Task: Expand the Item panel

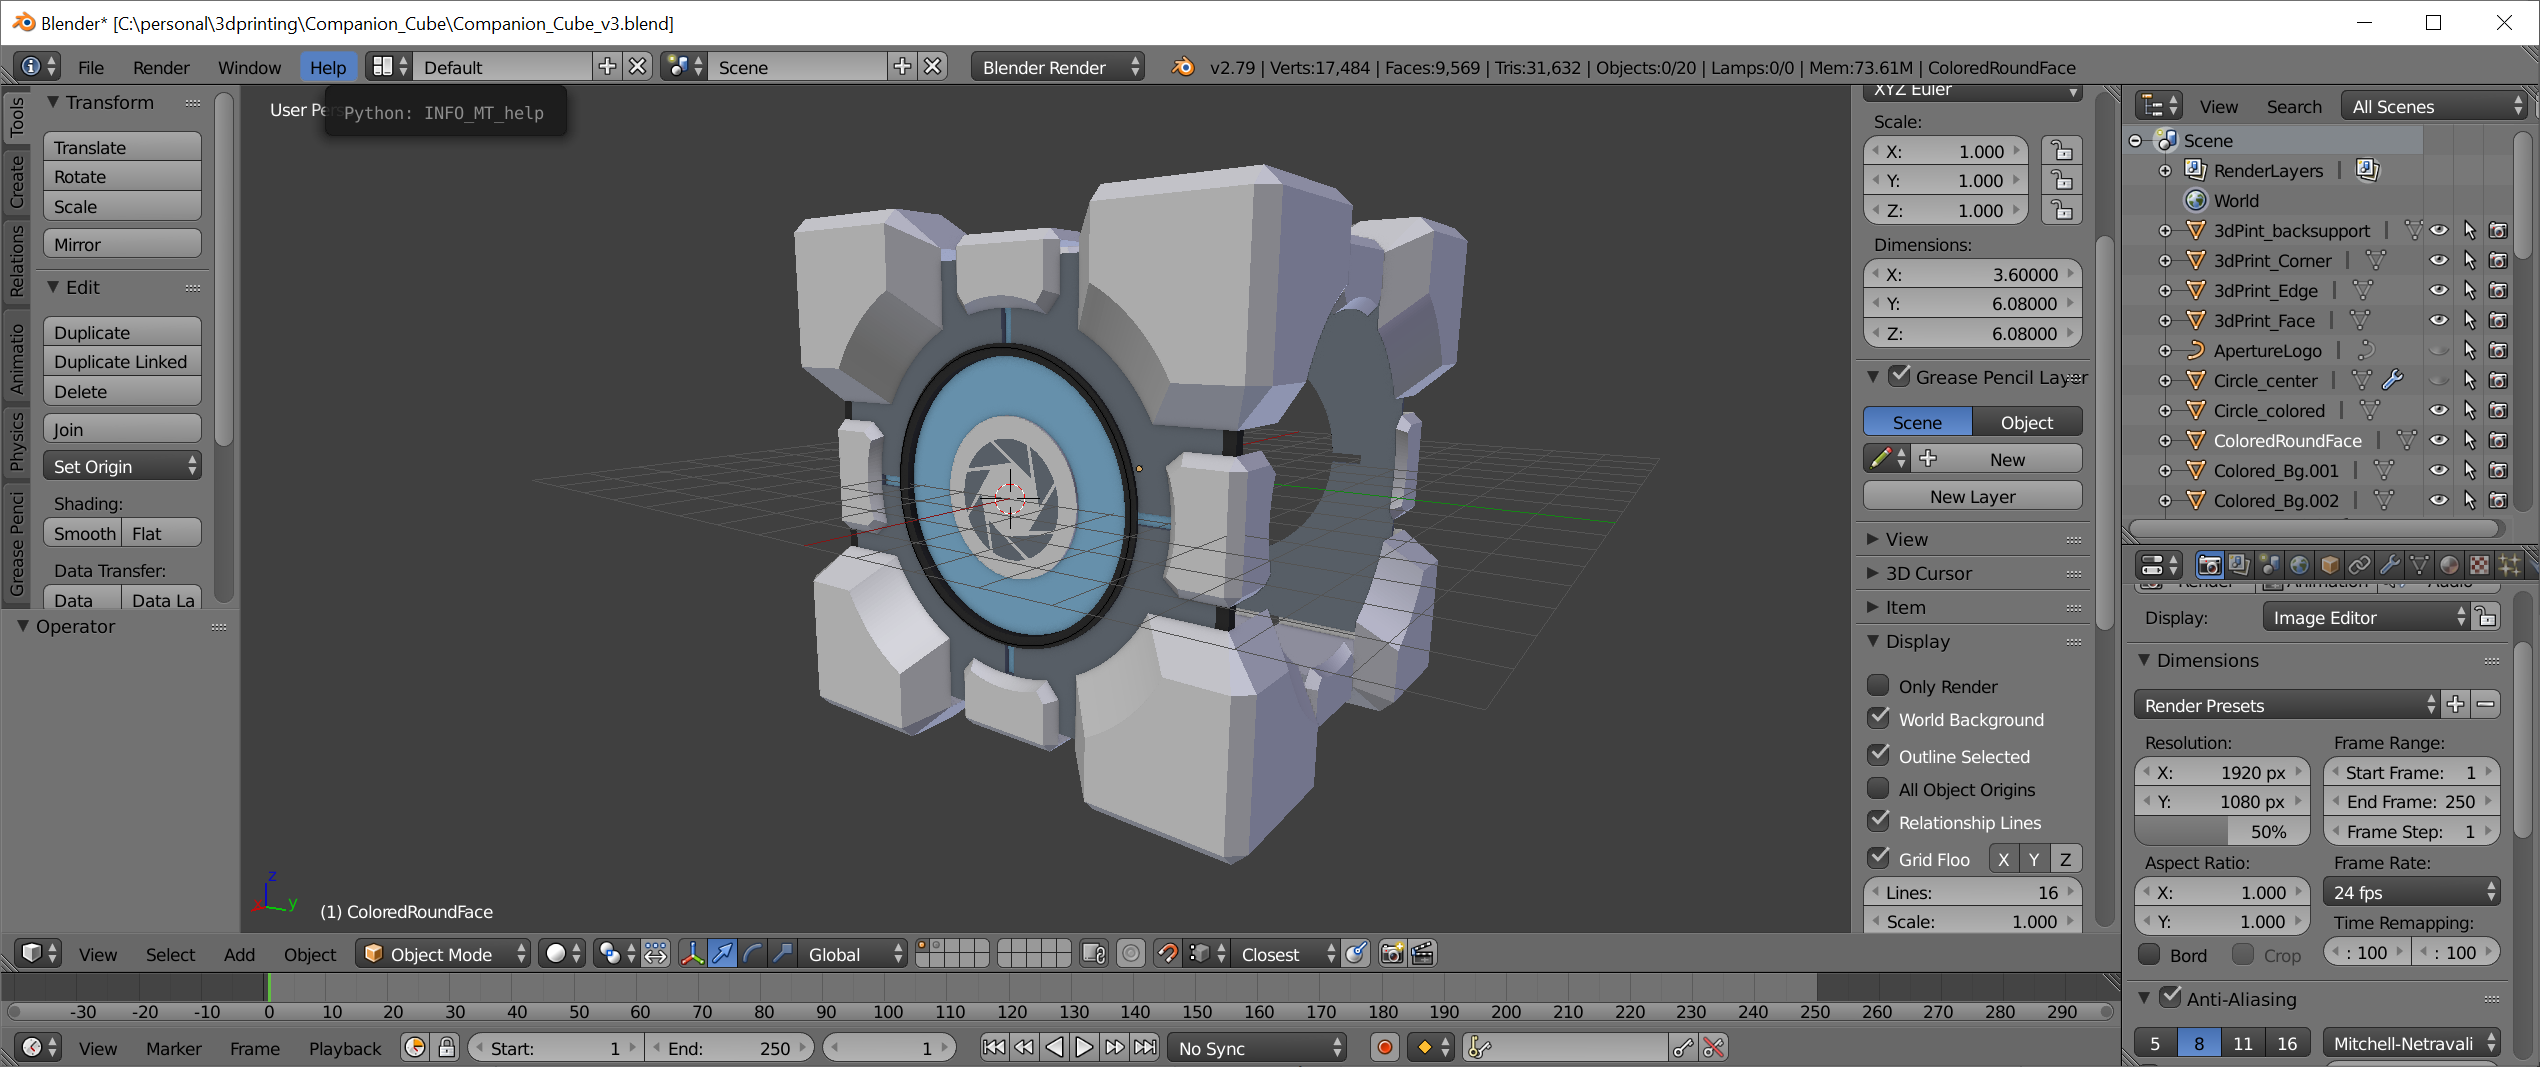Action: pos(1905,607)
